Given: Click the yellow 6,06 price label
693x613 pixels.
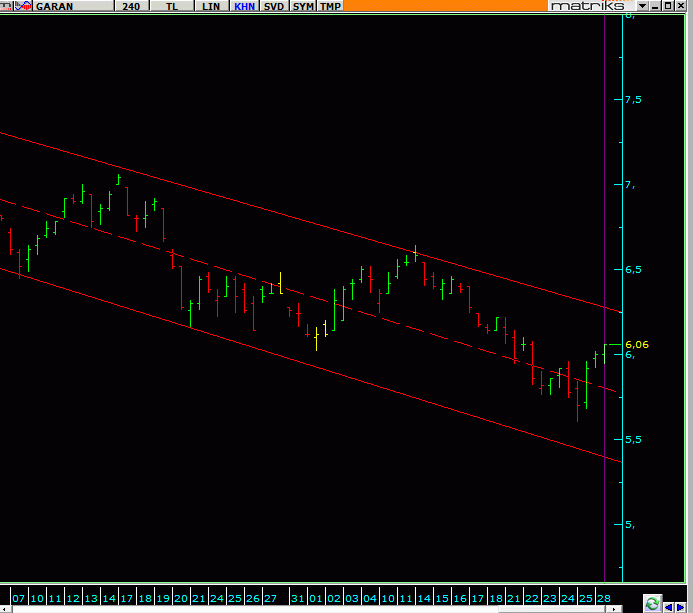Looking at the screenshot, I should pos(636,344).
